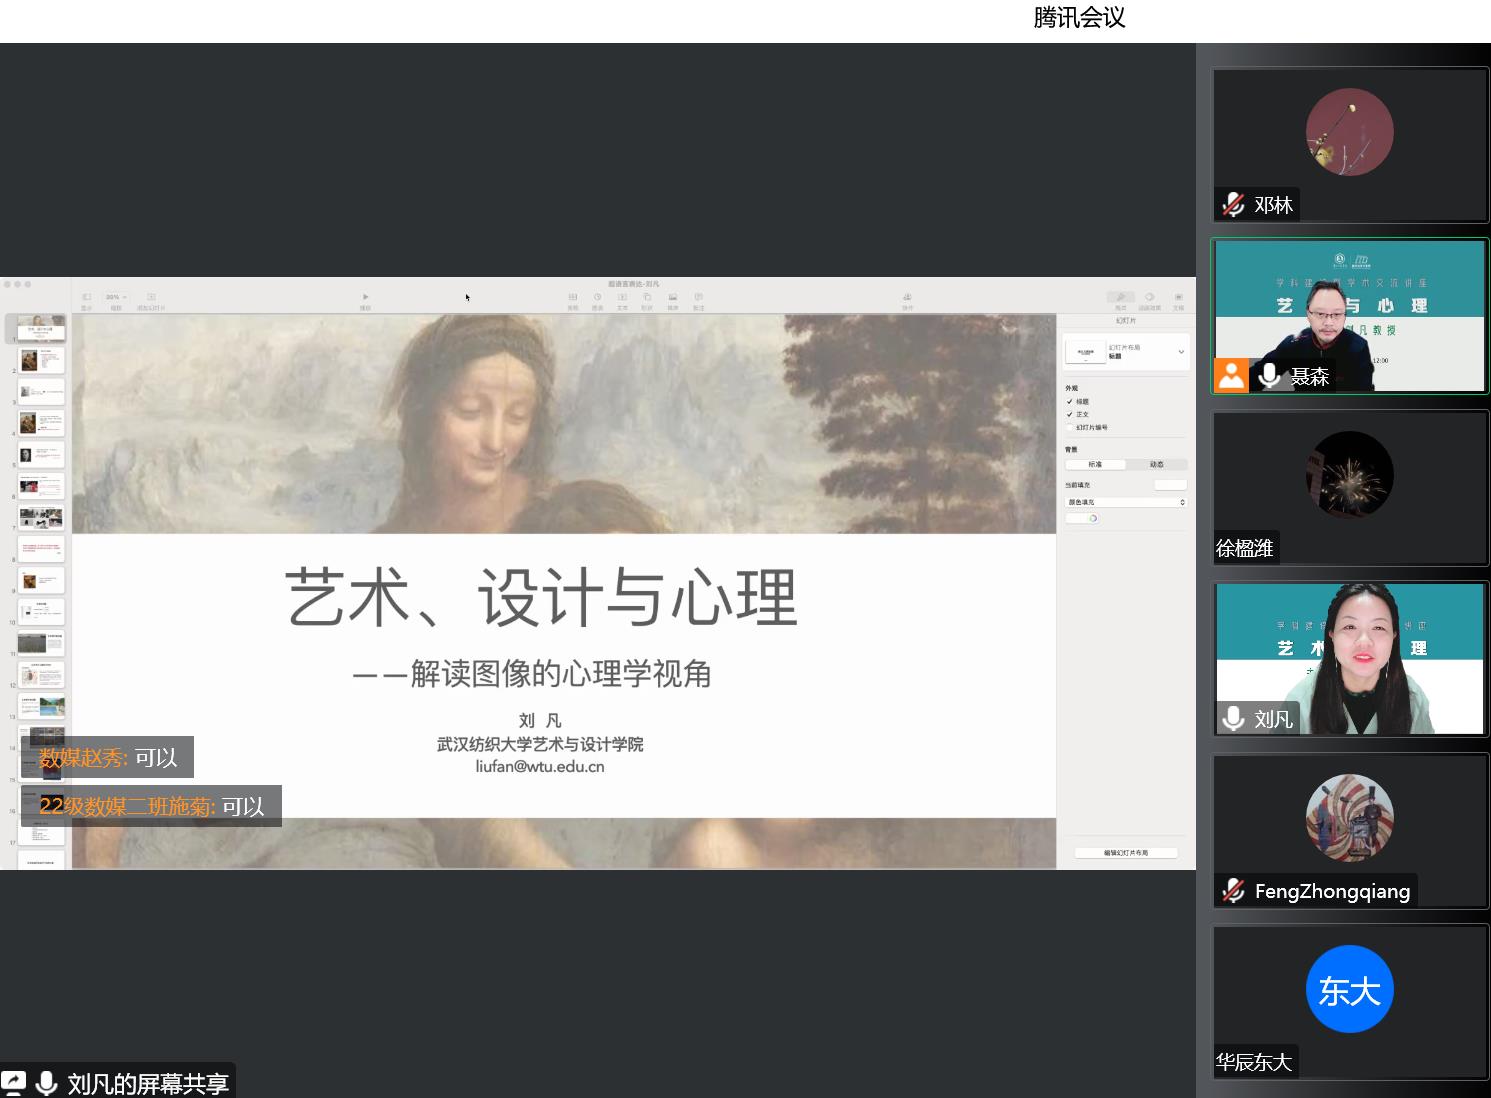Select the FengZhongqiang participant avatar
1491x1098 pixels.
1350,818
